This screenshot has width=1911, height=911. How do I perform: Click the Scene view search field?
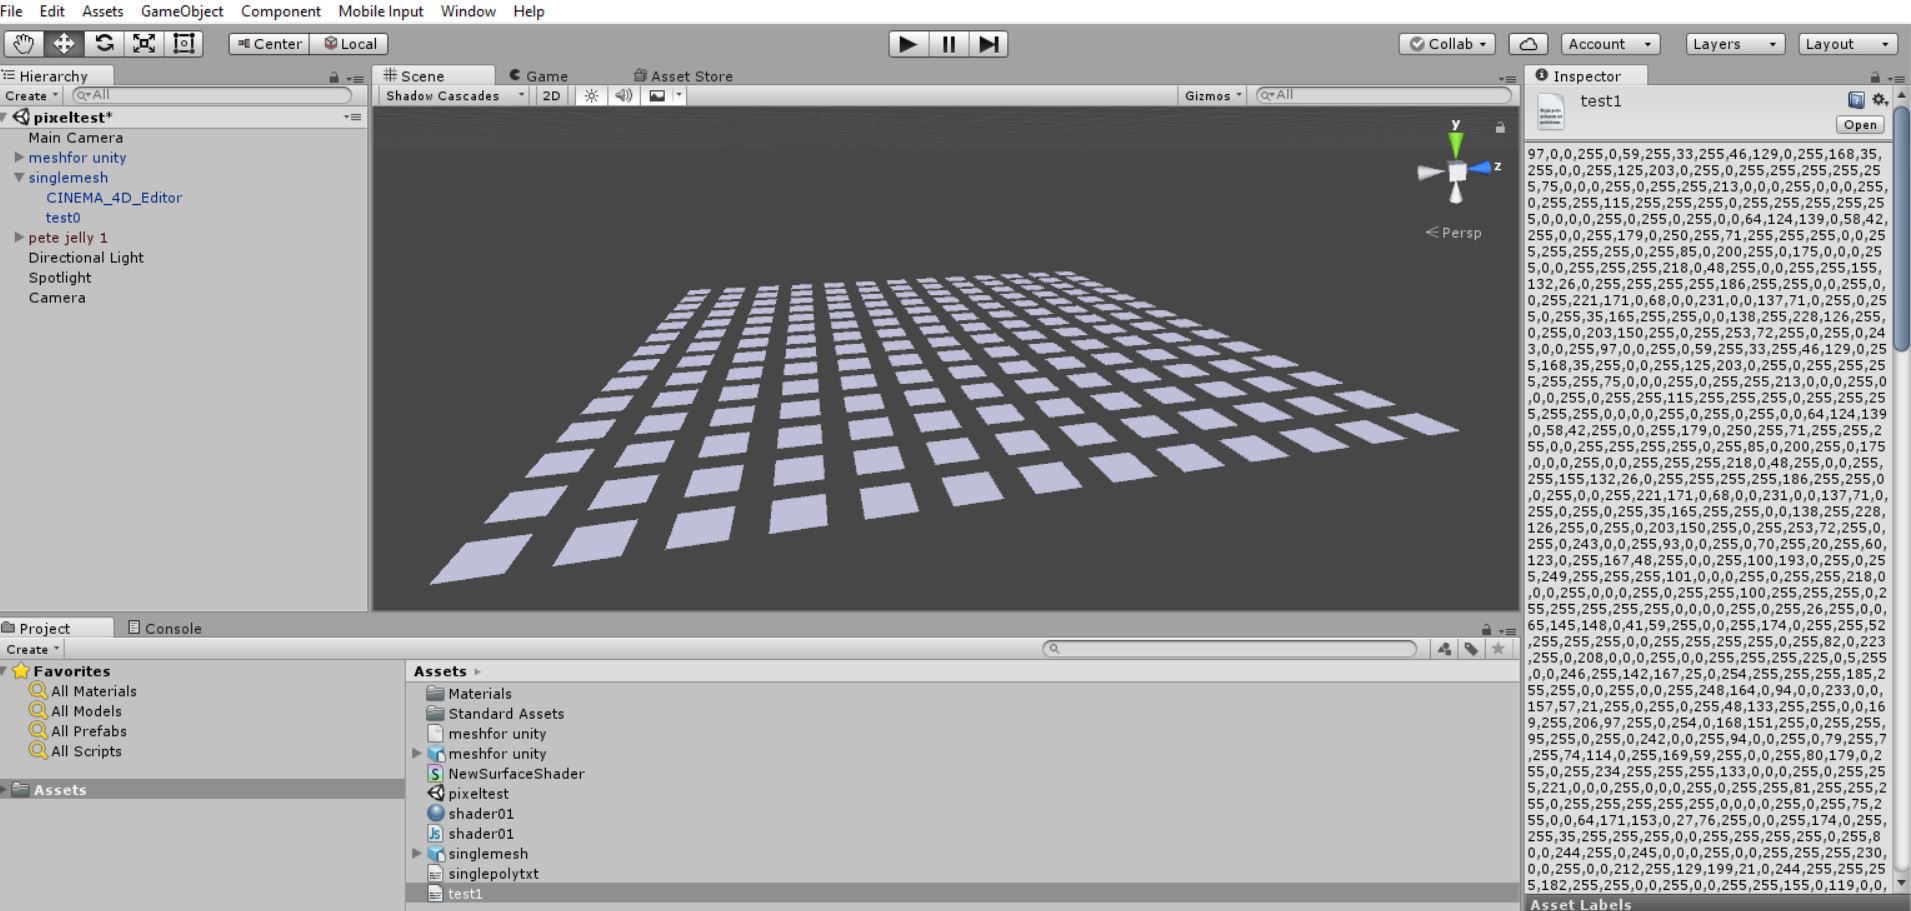point(1384,95)
